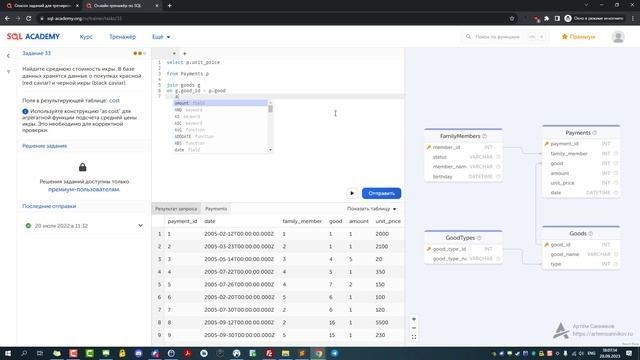Click key icon beside good_type_id
The image size is (640, 360).
pyautogui.click(x=429, y=249)
